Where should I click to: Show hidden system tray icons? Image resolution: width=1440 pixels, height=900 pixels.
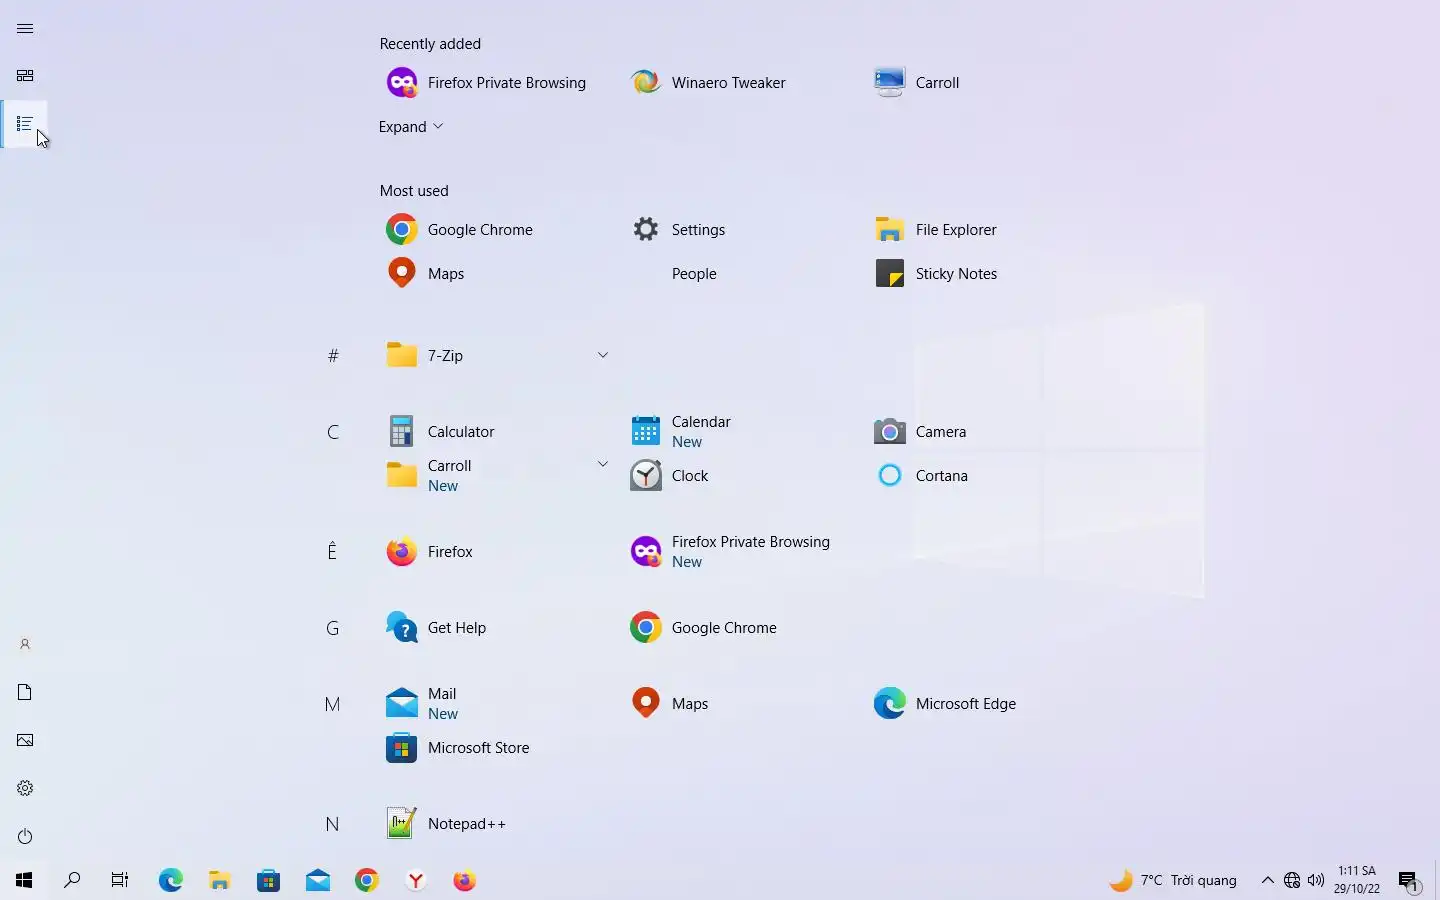click(1267, 880)
